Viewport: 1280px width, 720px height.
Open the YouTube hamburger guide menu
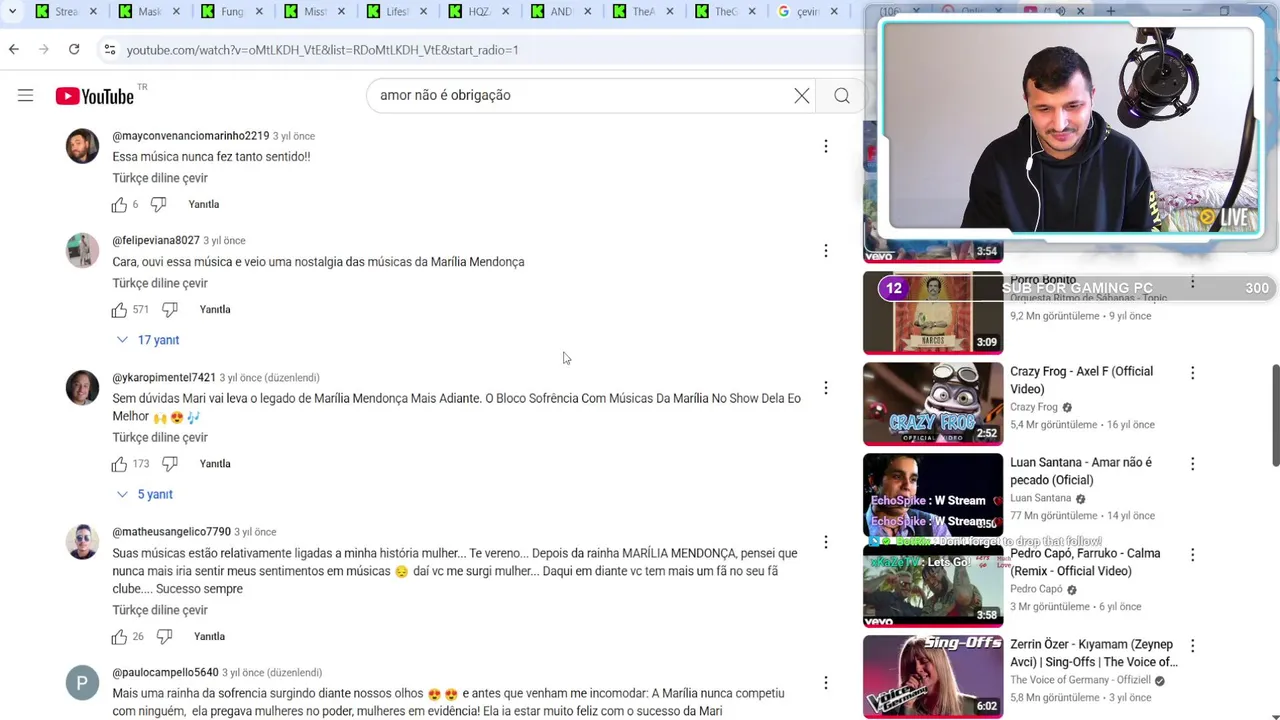coord(25,96)
